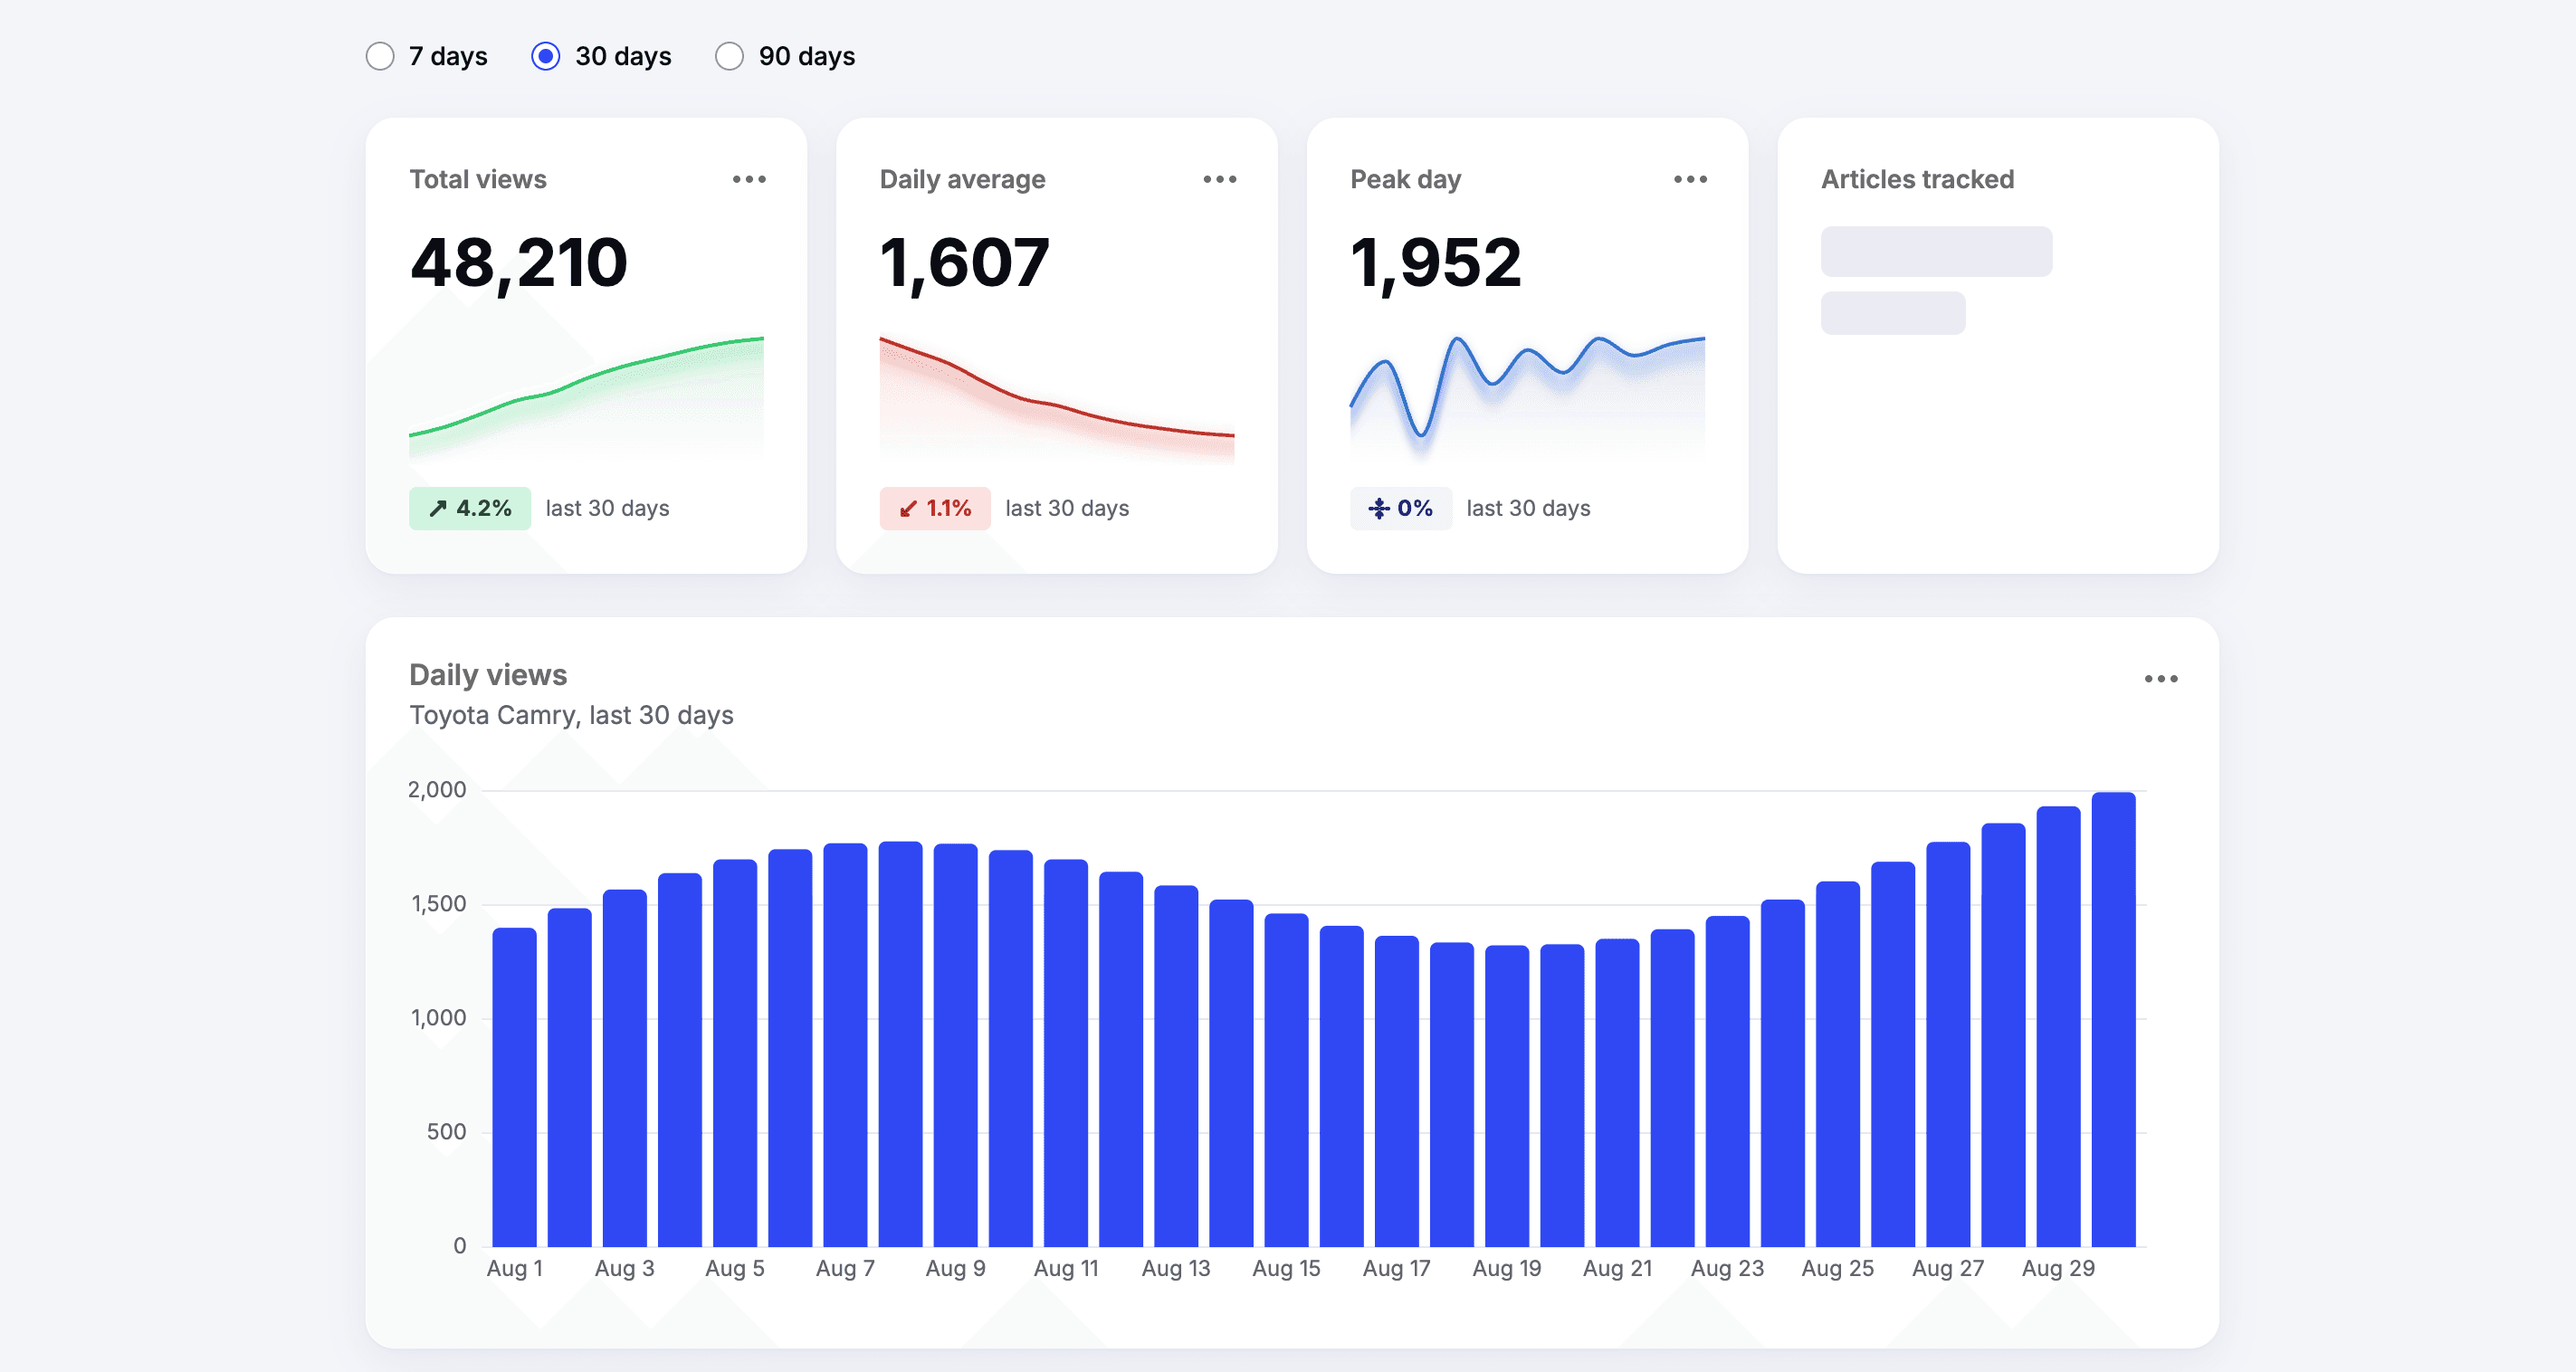Click the Total views card title
This screenshot has width=2576, height=1372.
pos(478,179)
